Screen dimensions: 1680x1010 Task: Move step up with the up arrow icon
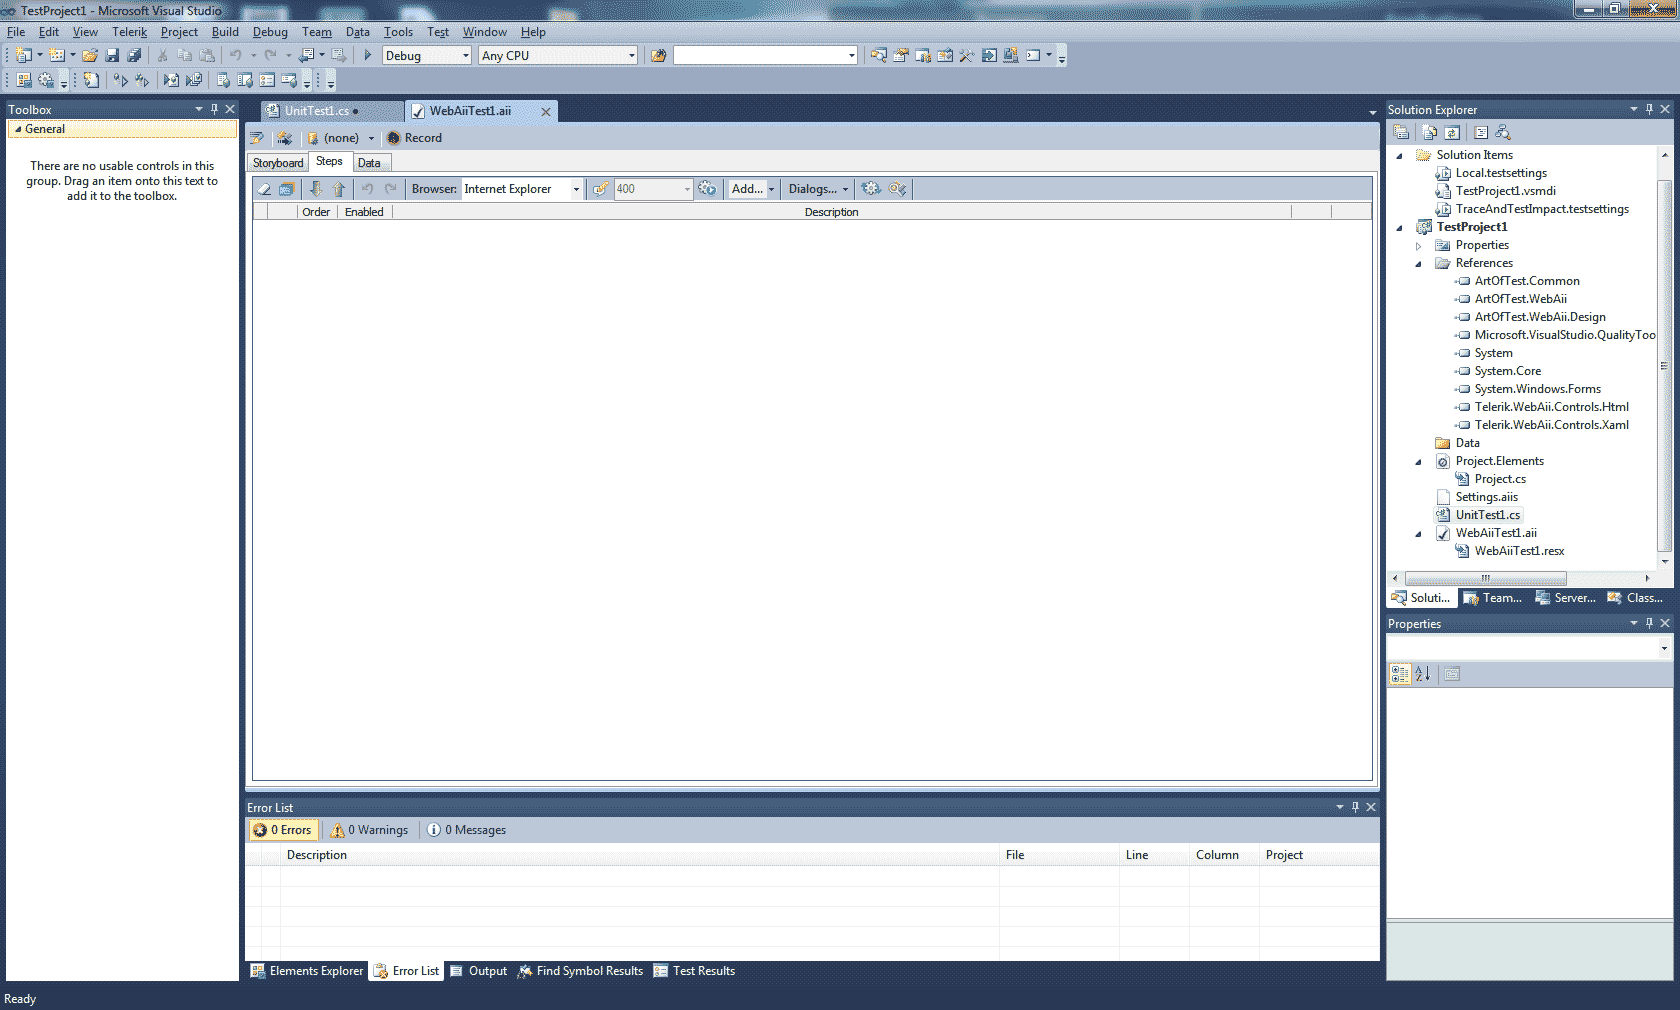[x=339, y=189]
